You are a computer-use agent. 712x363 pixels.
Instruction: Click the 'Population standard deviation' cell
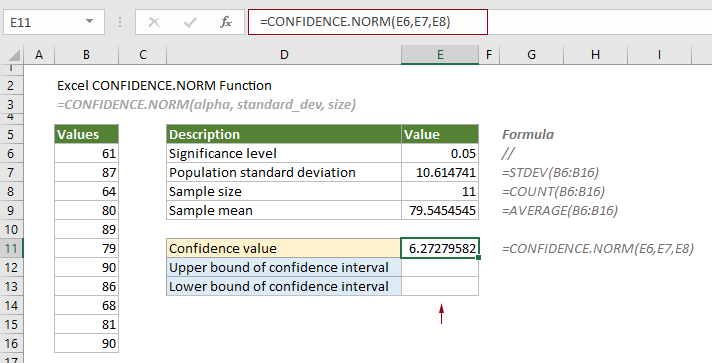284,173
